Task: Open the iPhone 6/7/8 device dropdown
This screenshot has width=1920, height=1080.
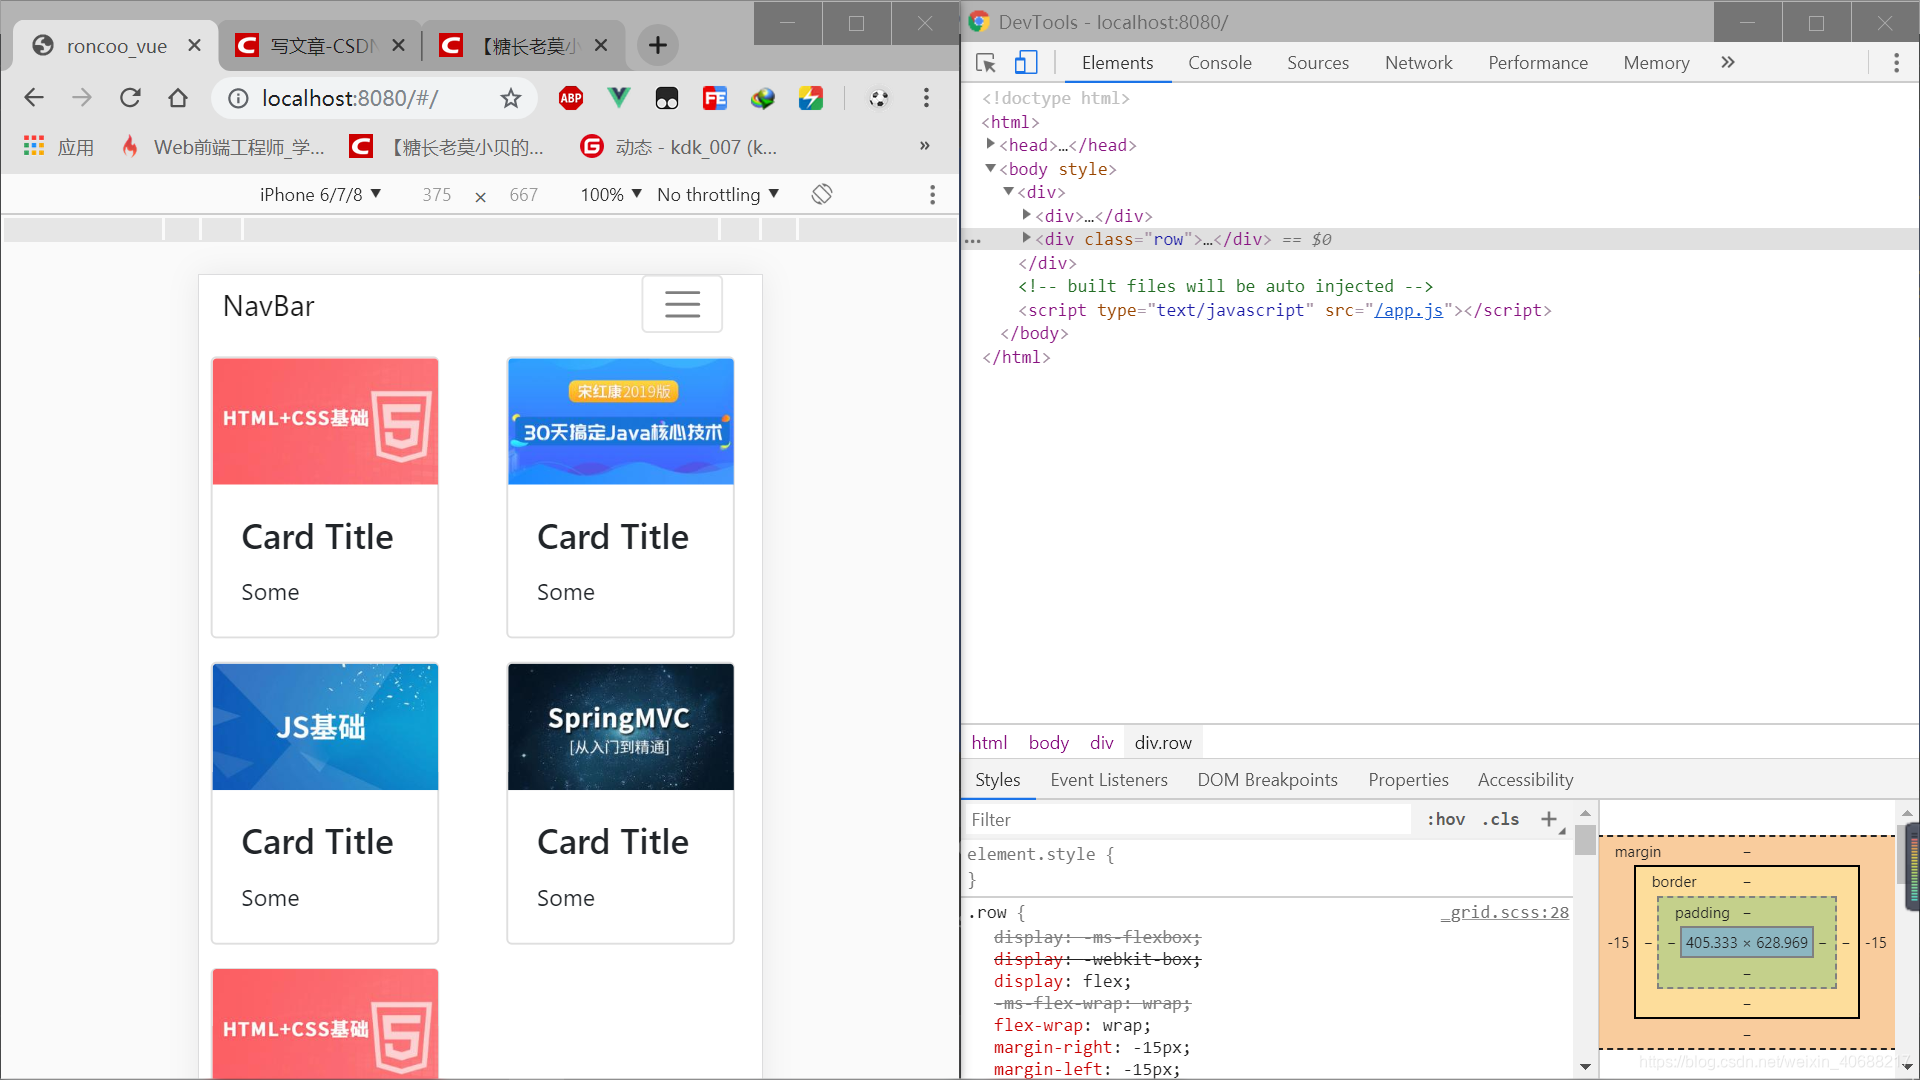Action: [320, 194]
